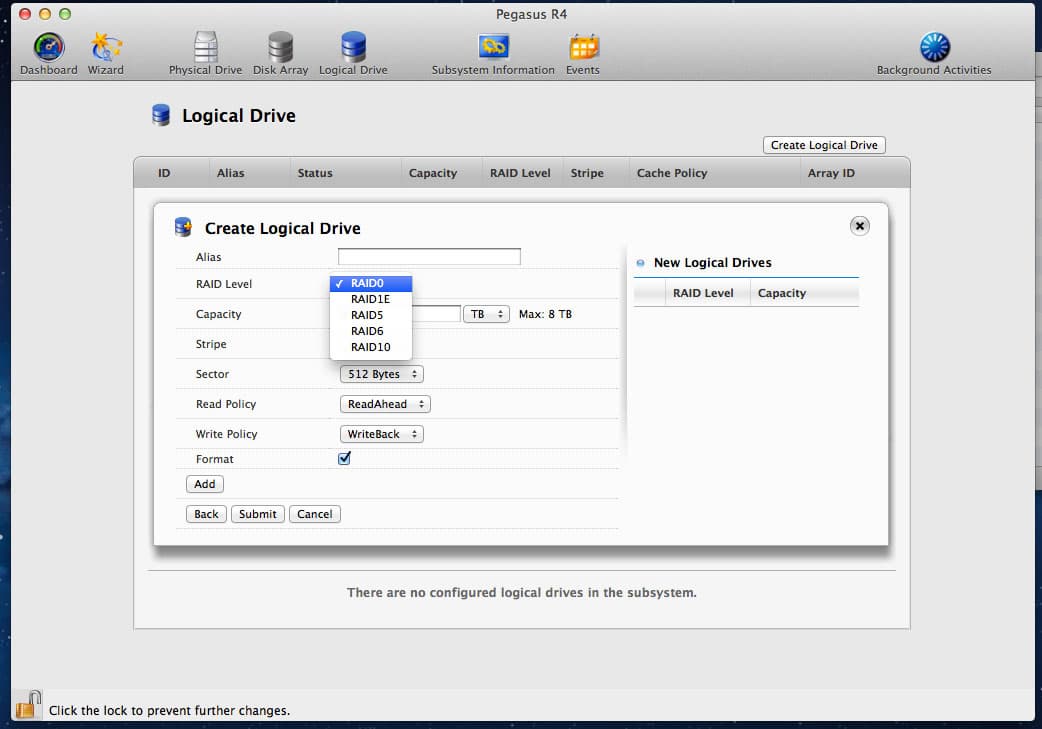Screen dimensions: 1042x729
Task: Open the Physical Drive section
Action: click(x=205, y=54)
